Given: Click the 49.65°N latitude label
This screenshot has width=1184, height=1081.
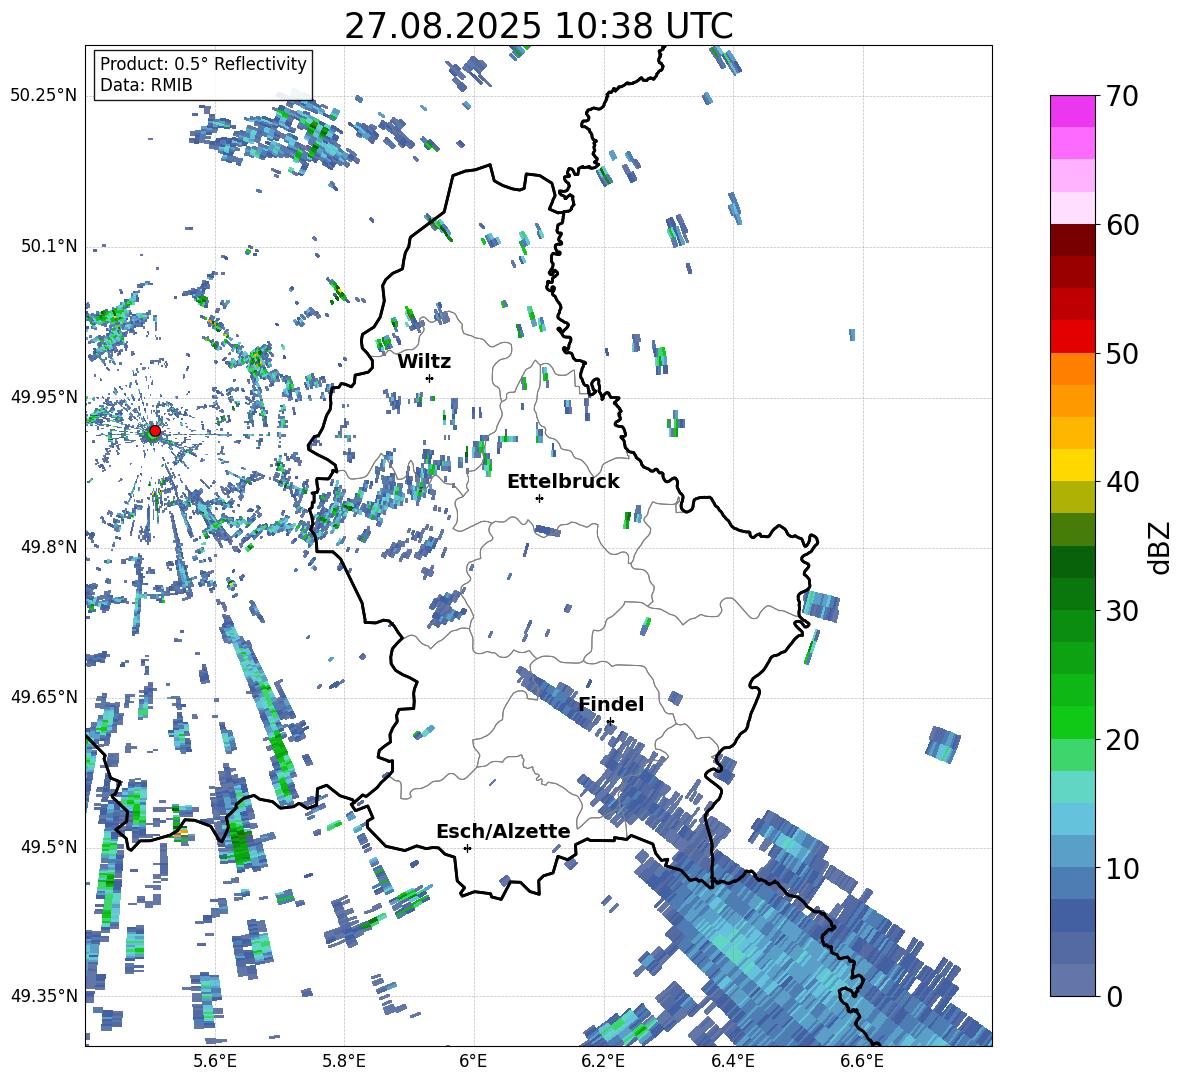Looking at the screenshot, I should (44, 696).
